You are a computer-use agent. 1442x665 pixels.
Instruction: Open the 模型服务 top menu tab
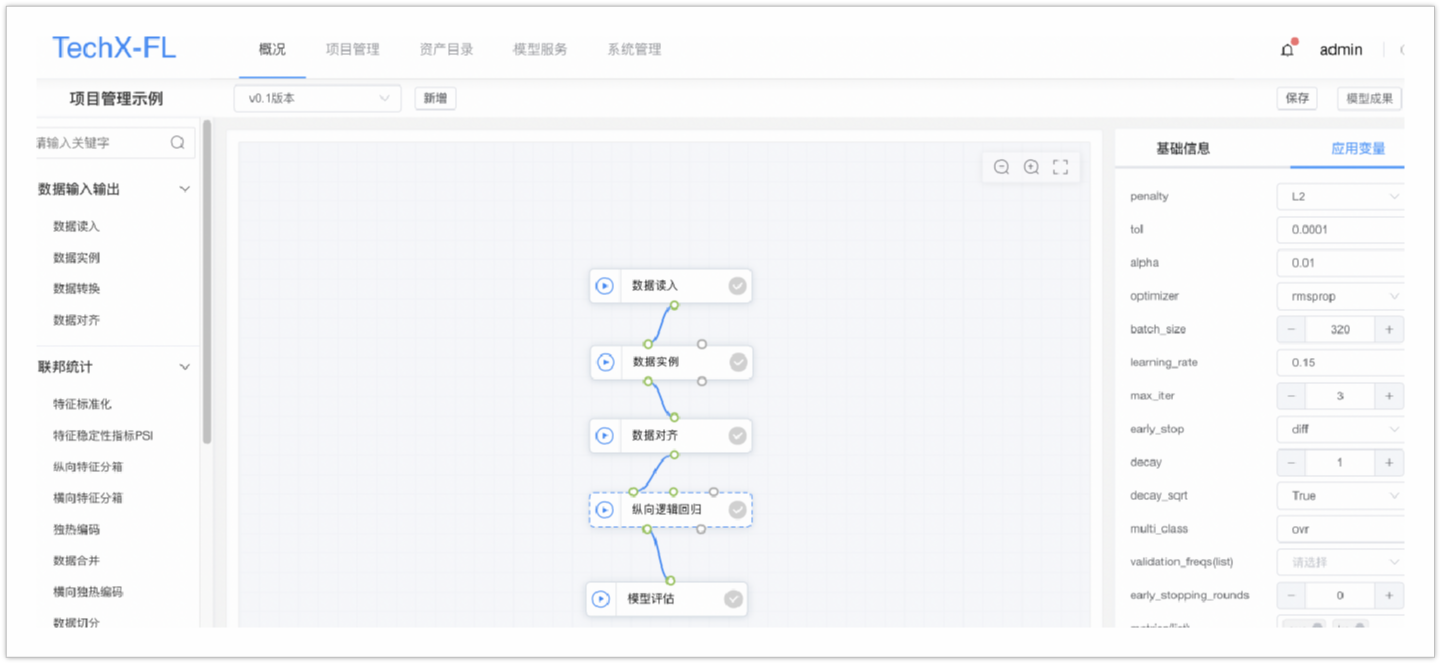(x=540, y=49)
